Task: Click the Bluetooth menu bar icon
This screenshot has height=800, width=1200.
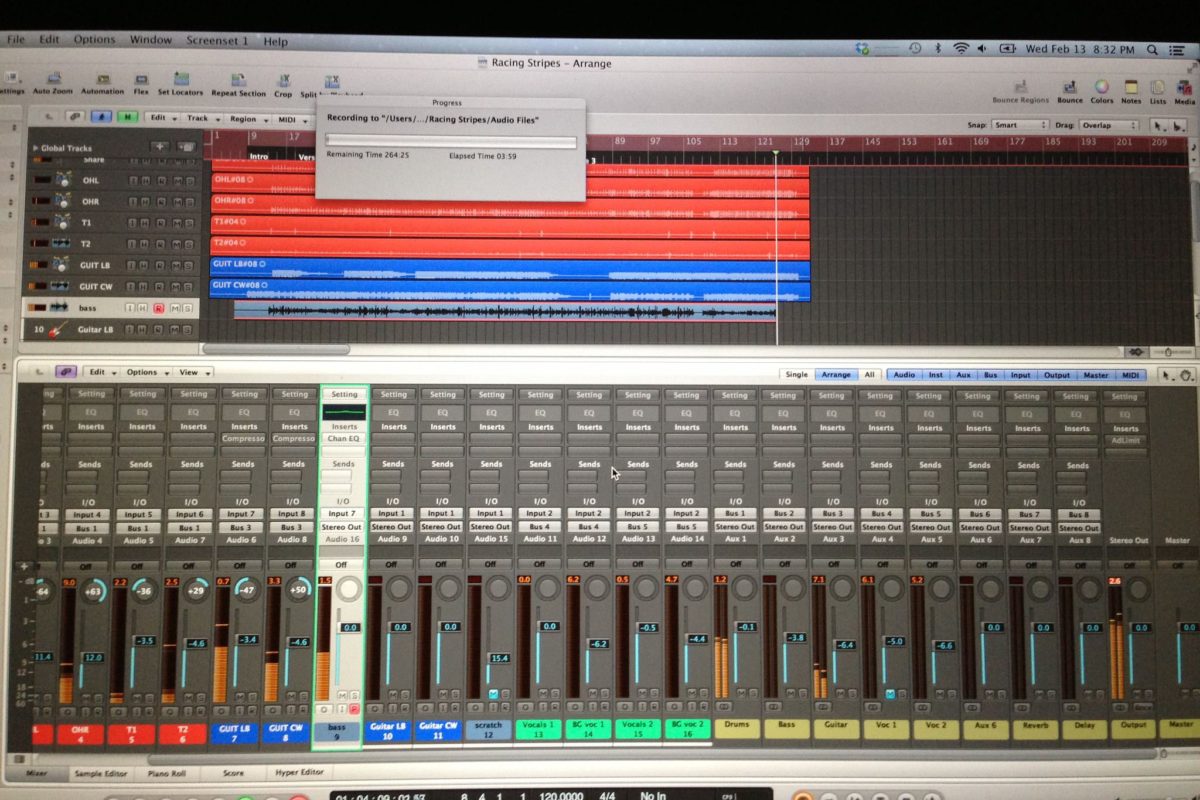Action: pyautogui.click(x=938, y=48)
